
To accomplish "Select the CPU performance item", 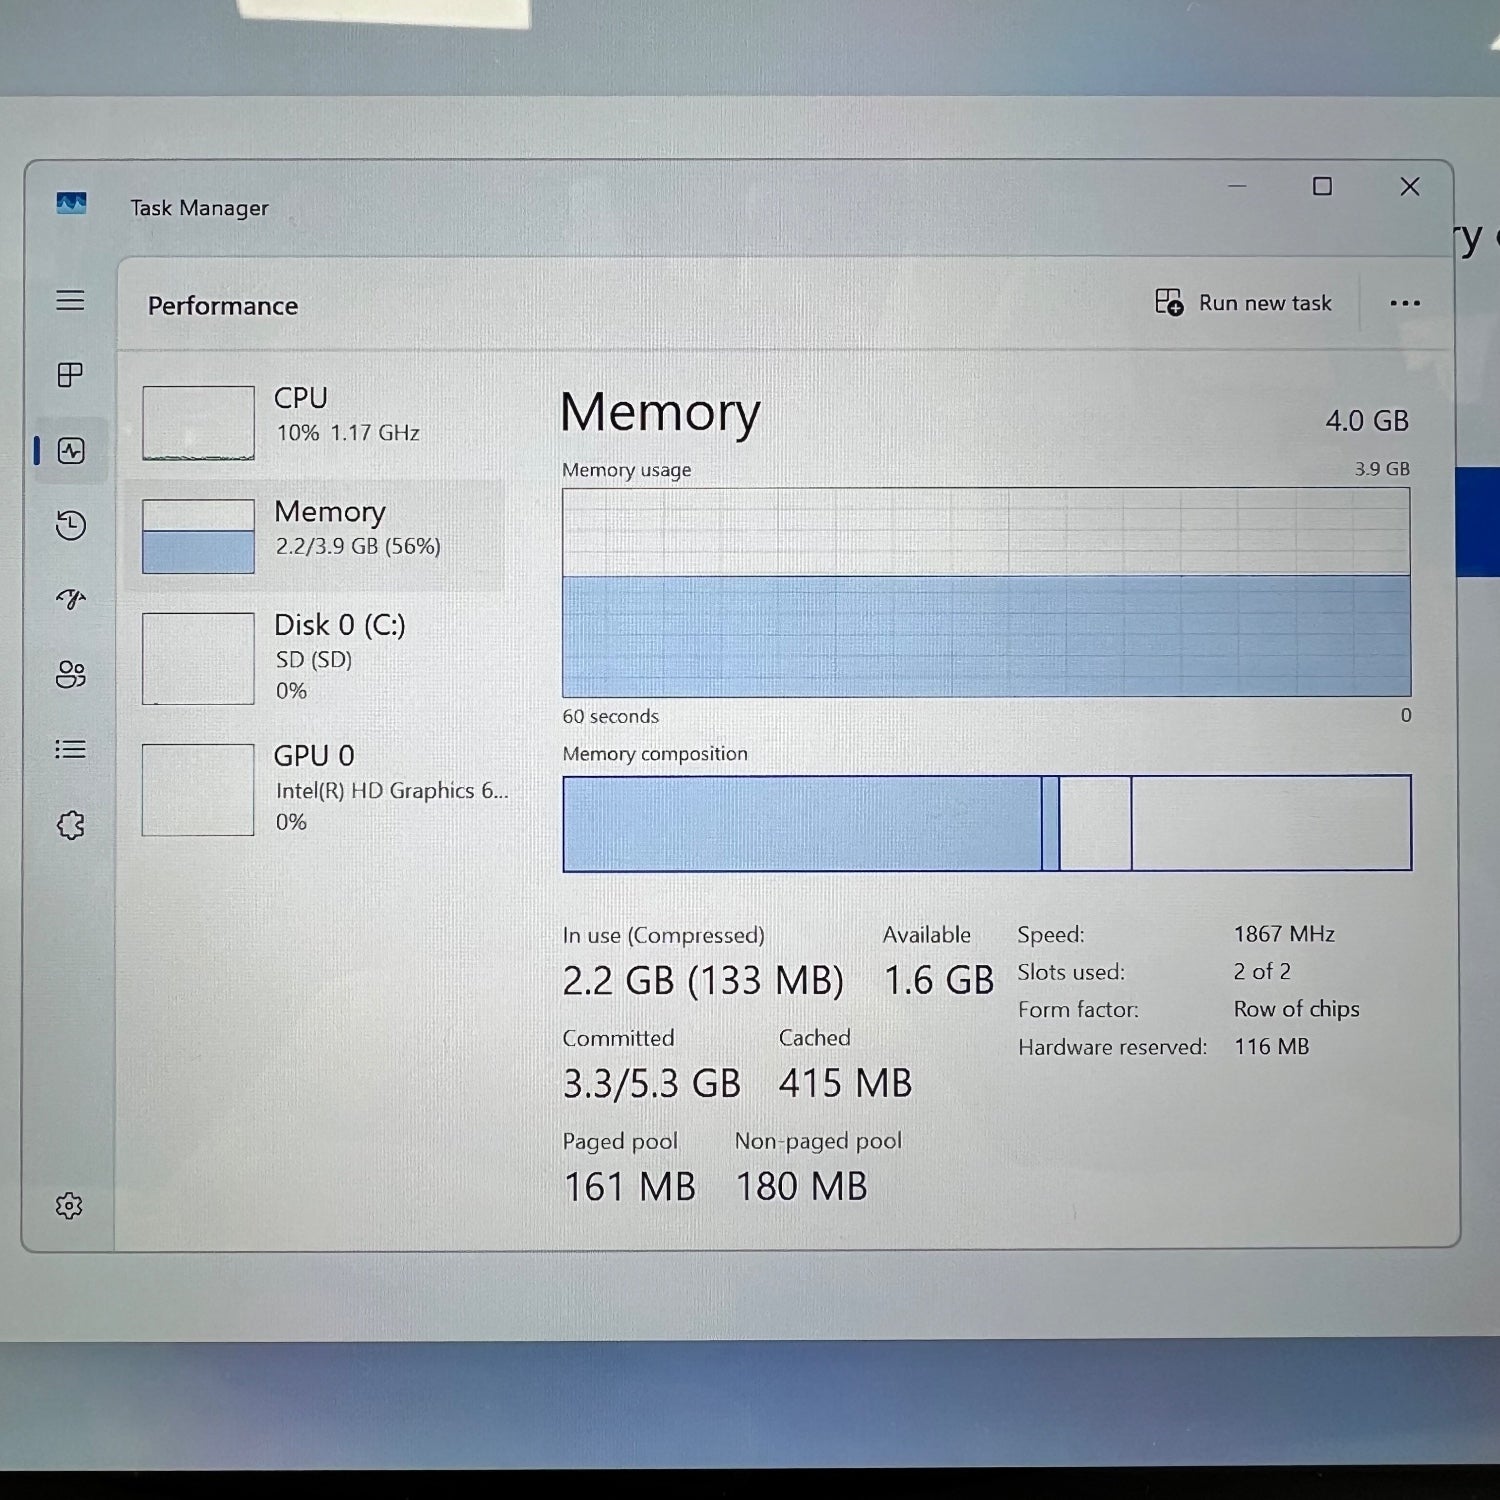I will [318, 423].
